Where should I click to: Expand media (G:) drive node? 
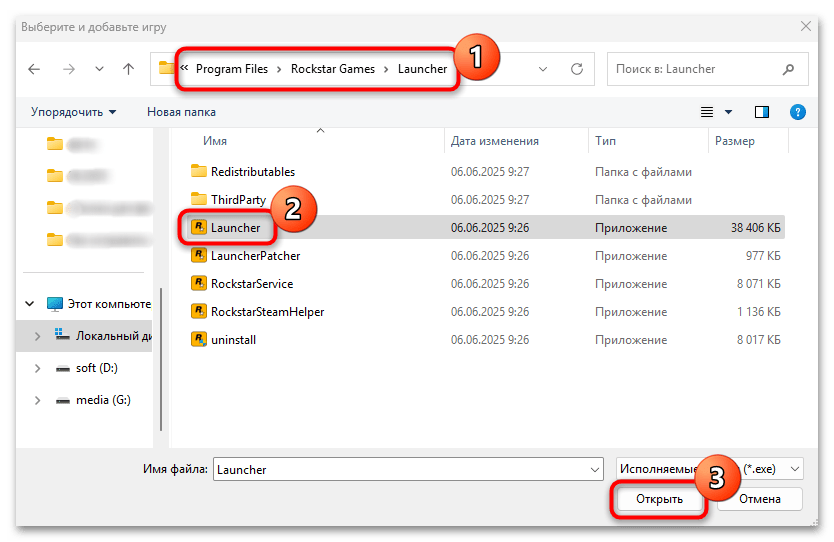tap(37, 400)
